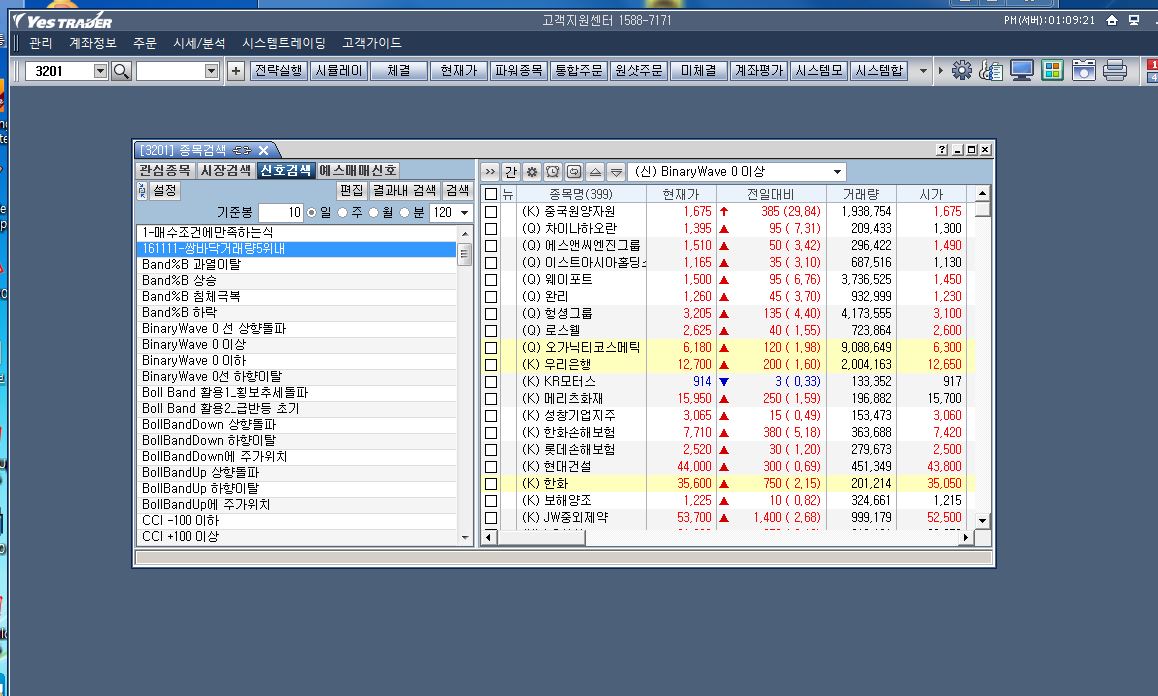Switch to the 시장검색 tab

click(x=225, y=171)
